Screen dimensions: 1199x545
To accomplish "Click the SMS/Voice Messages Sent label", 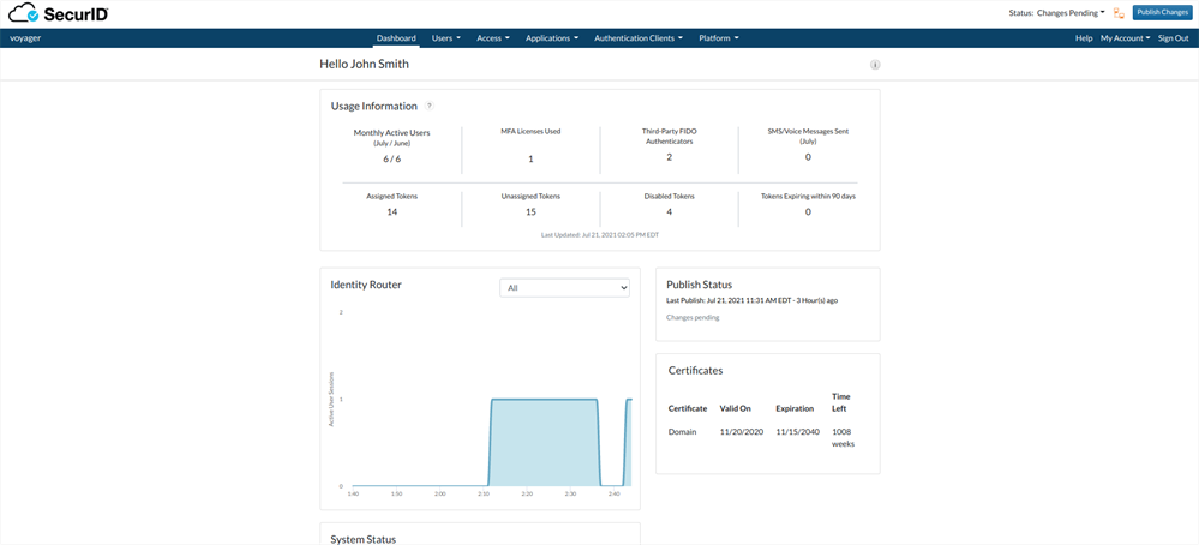I will (x=807, y=135).
